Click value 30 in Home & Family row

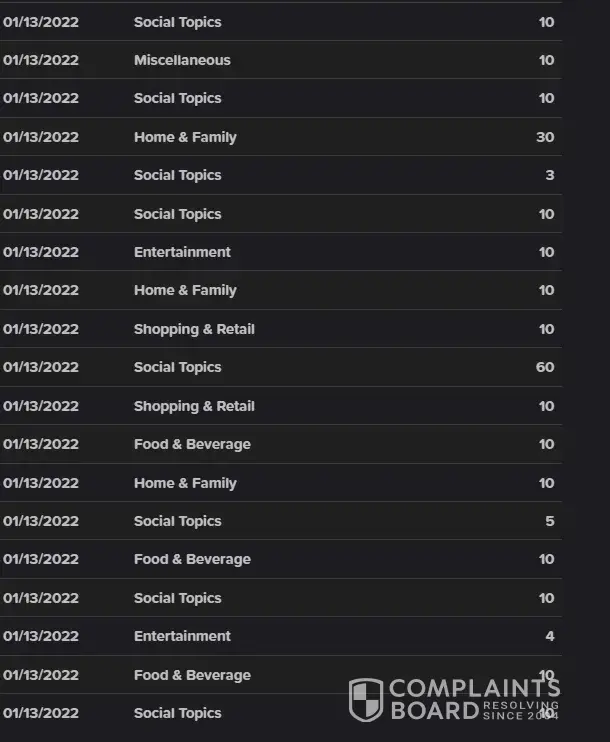[x=545, y=137]
